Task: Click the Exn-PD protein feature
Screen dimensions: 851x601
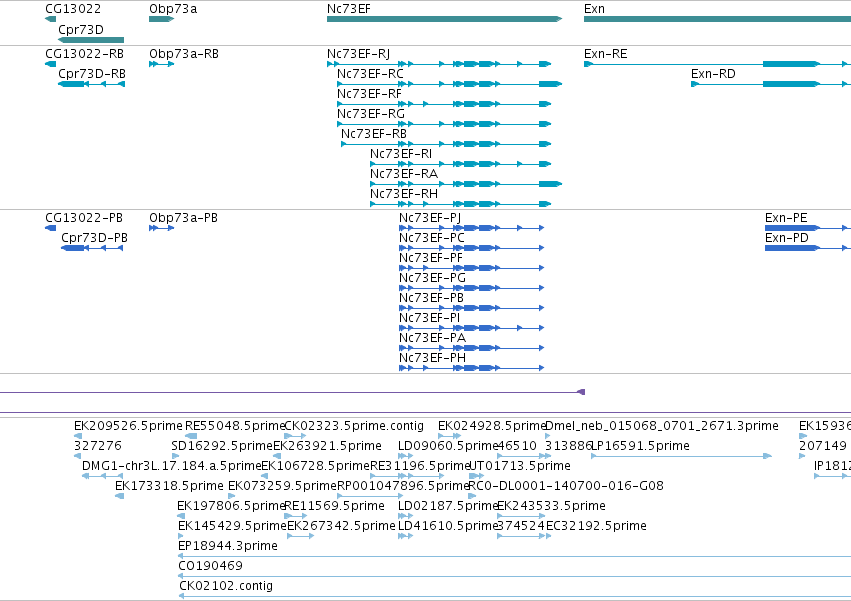Action: (808, 248)
